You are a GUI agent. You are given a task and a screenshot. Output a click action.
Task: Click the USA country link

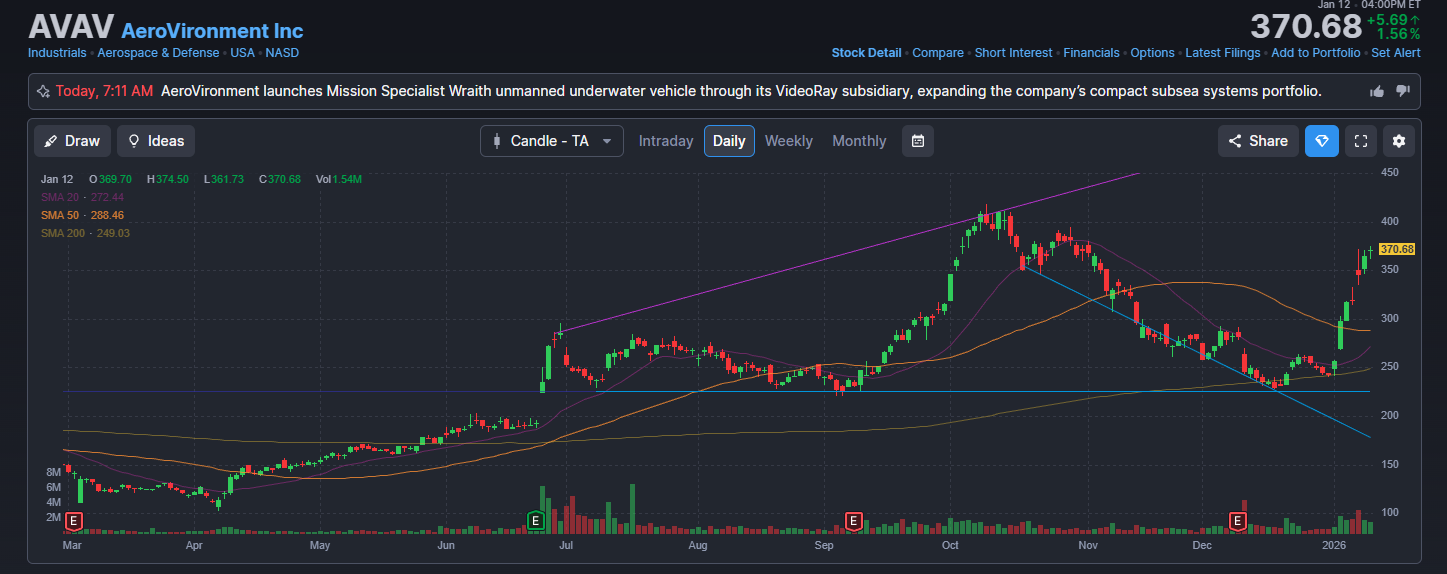point(243,53)
